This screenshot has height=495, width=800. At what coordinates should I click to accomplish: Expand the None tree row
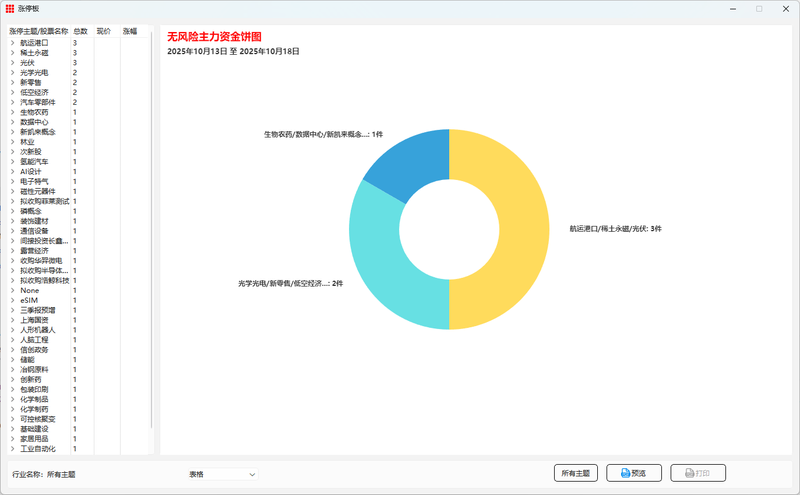coord(13,290)
